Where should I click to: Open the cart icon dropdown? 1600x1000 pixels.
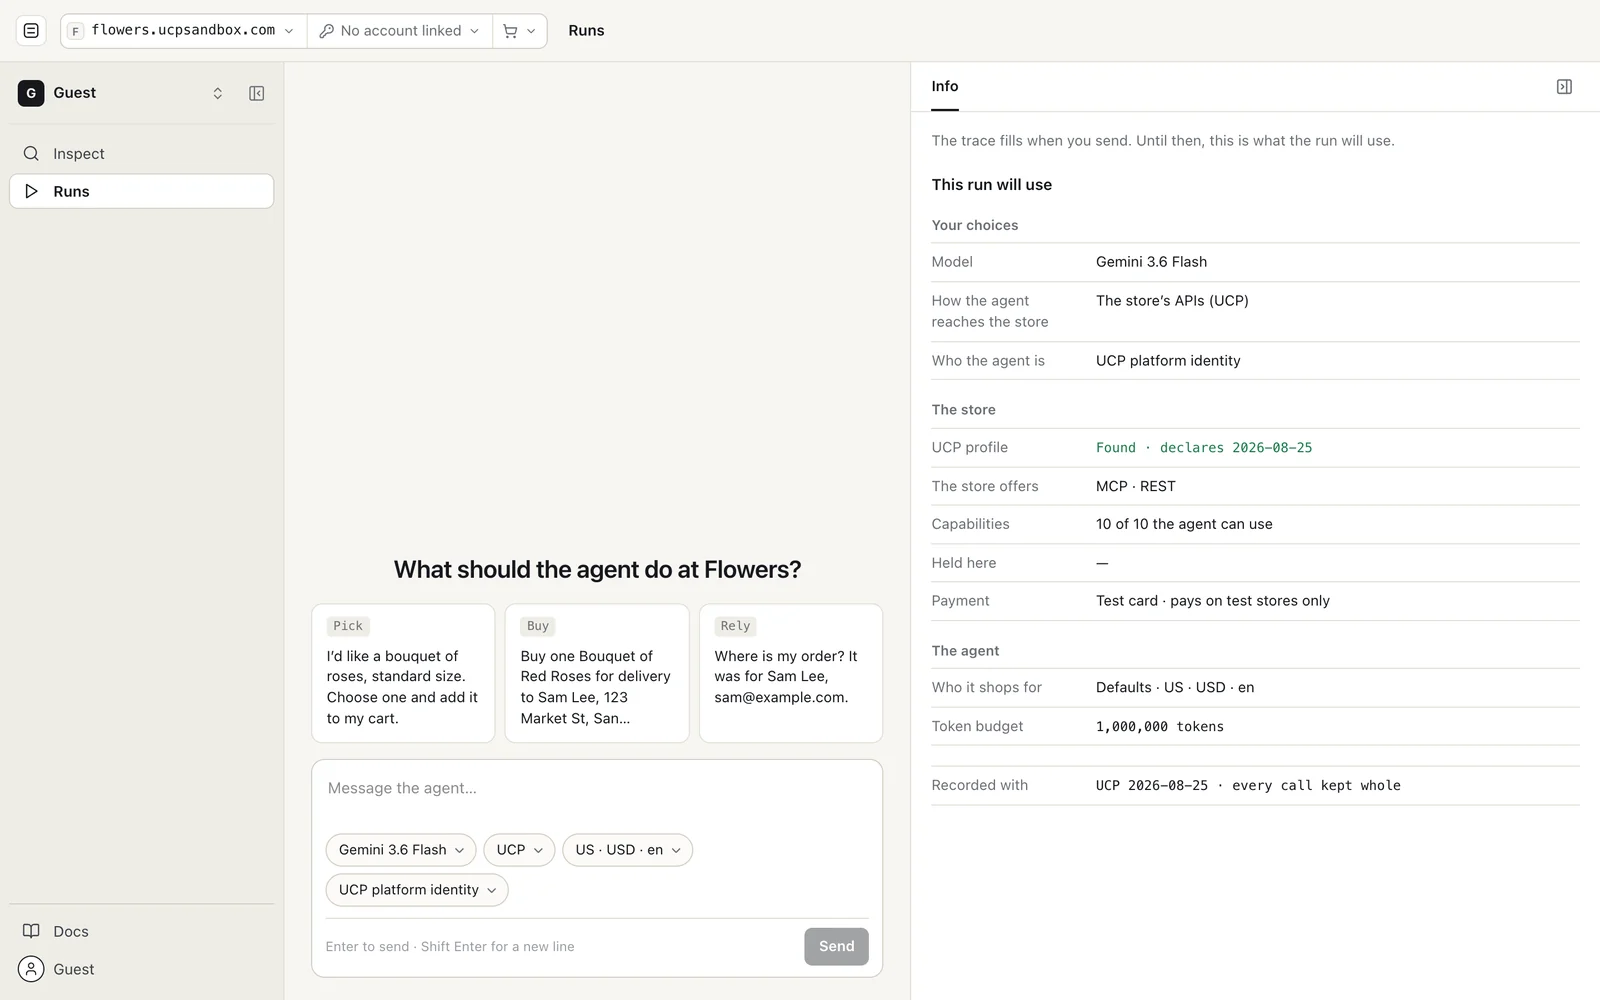pyautogui.click(x=520, y=31)
